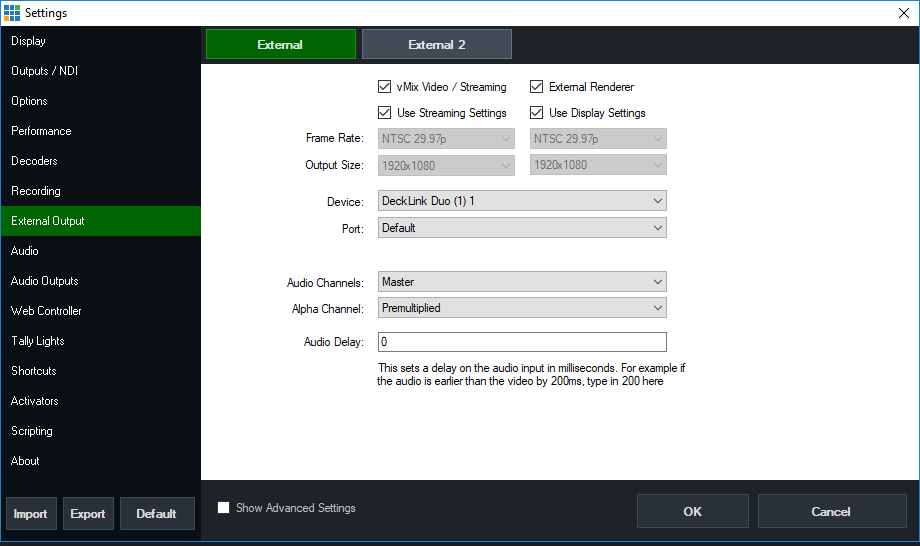Click the Cancel button
This screenshot has width=920, height=546.
click(831, 511)
